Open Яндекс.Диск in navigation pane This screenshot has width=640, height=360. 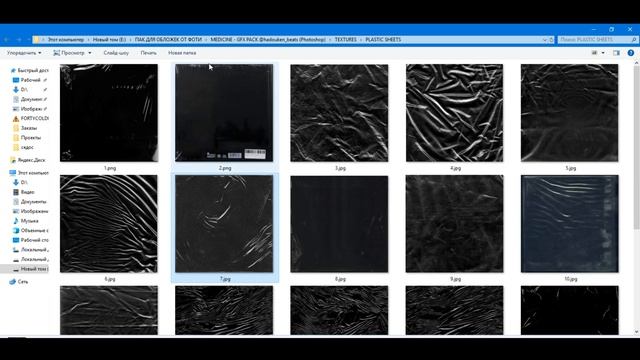(27, 160)
